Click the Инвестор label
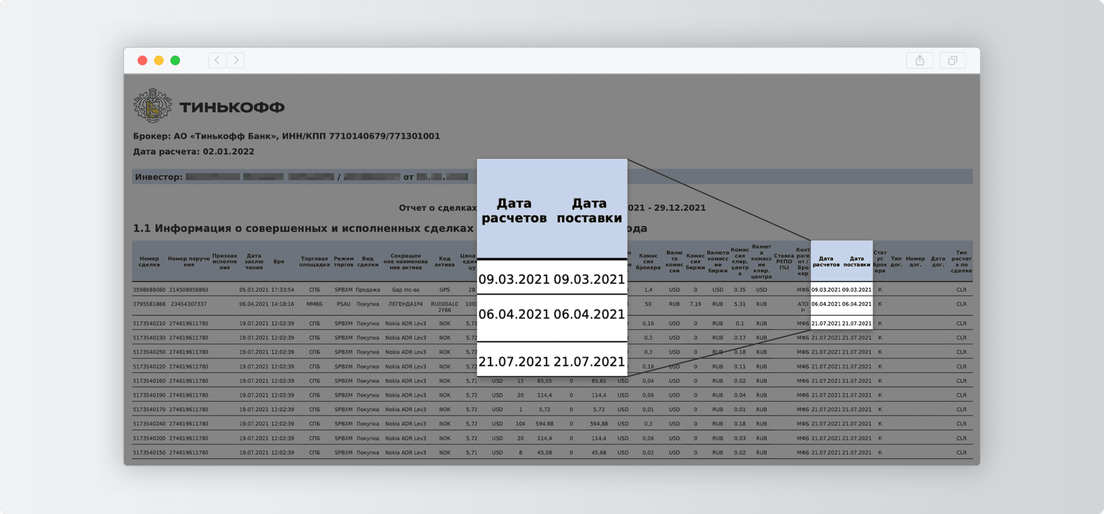 pos(158,177)
